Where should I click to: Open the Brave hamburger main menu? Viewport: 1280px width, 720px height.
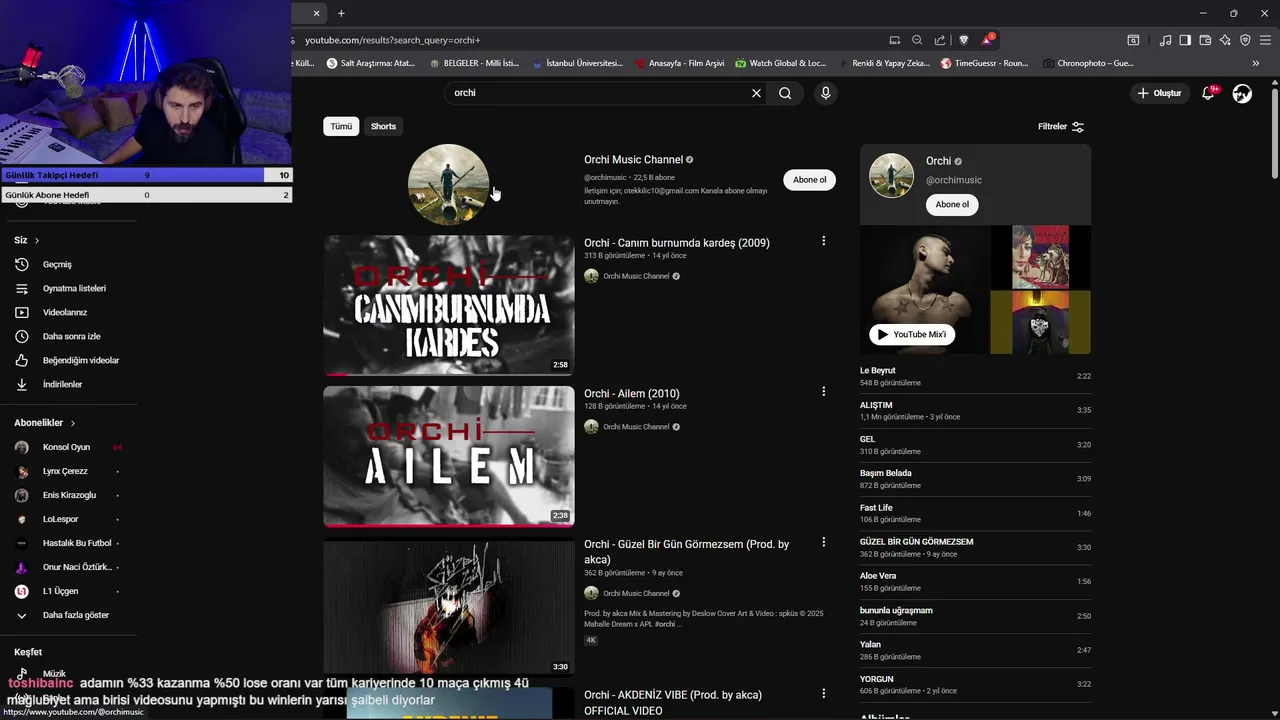(x=1265, y=40)
